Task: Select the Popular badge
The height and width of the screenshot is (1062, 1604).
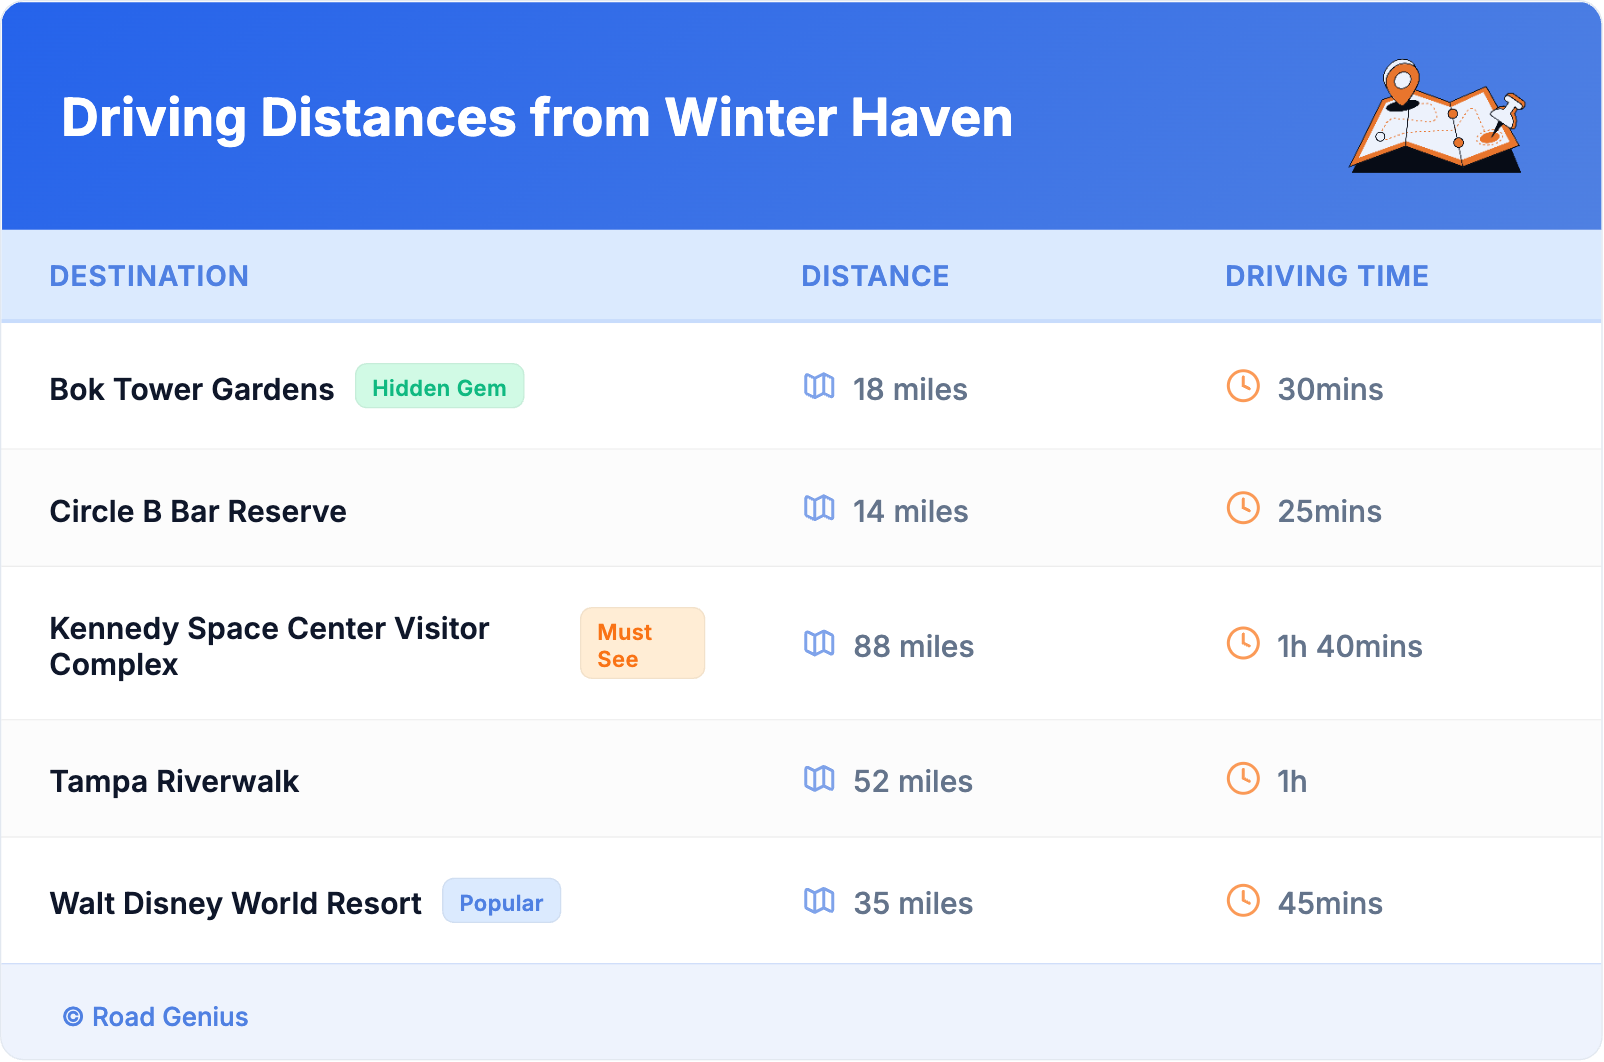Action: pos(501,902)
